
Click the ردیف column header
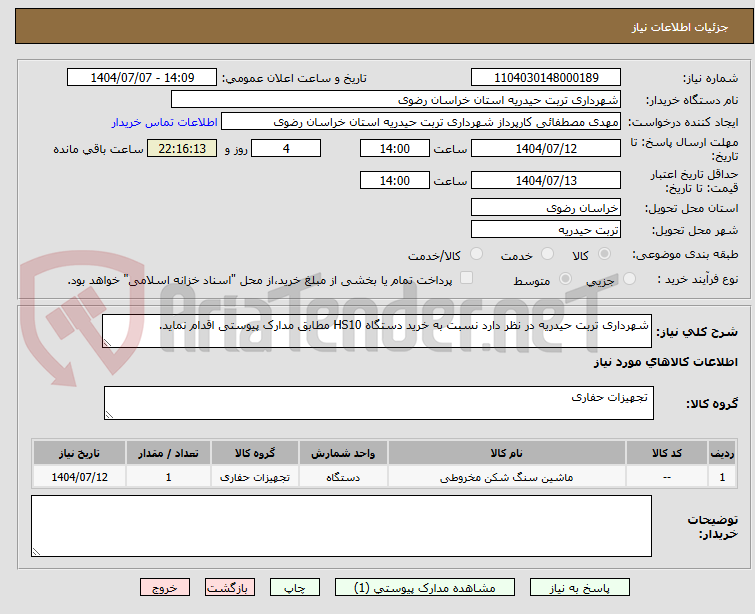(x=722, y=453)
